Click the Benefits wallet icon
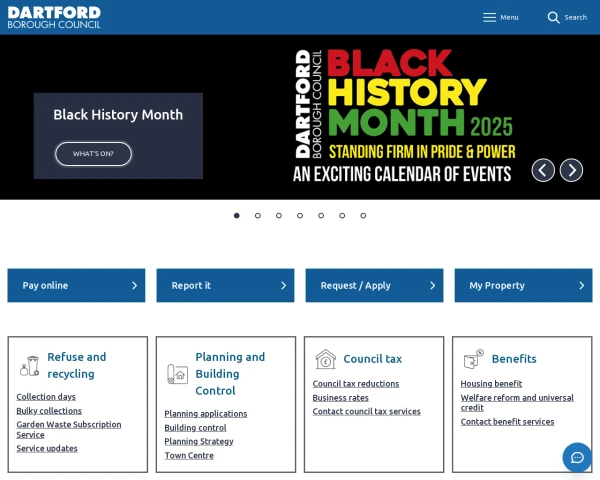Screen dimensions: 600x480 click(473, 359)
